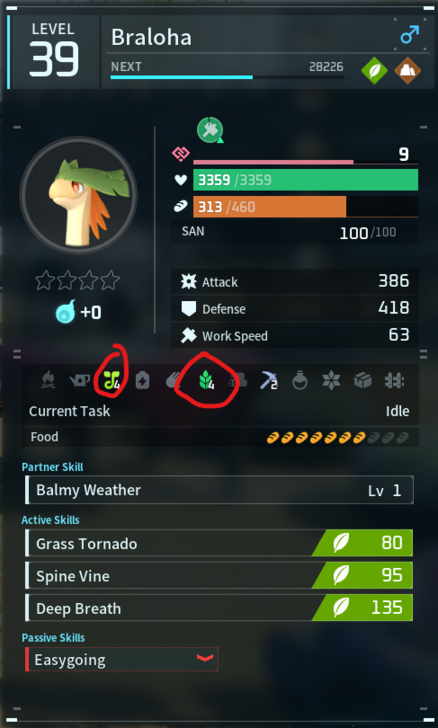Click the Watering can work suitability icon
The height and width of the screenshot is (728, 438).
click(x=79, y=381)
